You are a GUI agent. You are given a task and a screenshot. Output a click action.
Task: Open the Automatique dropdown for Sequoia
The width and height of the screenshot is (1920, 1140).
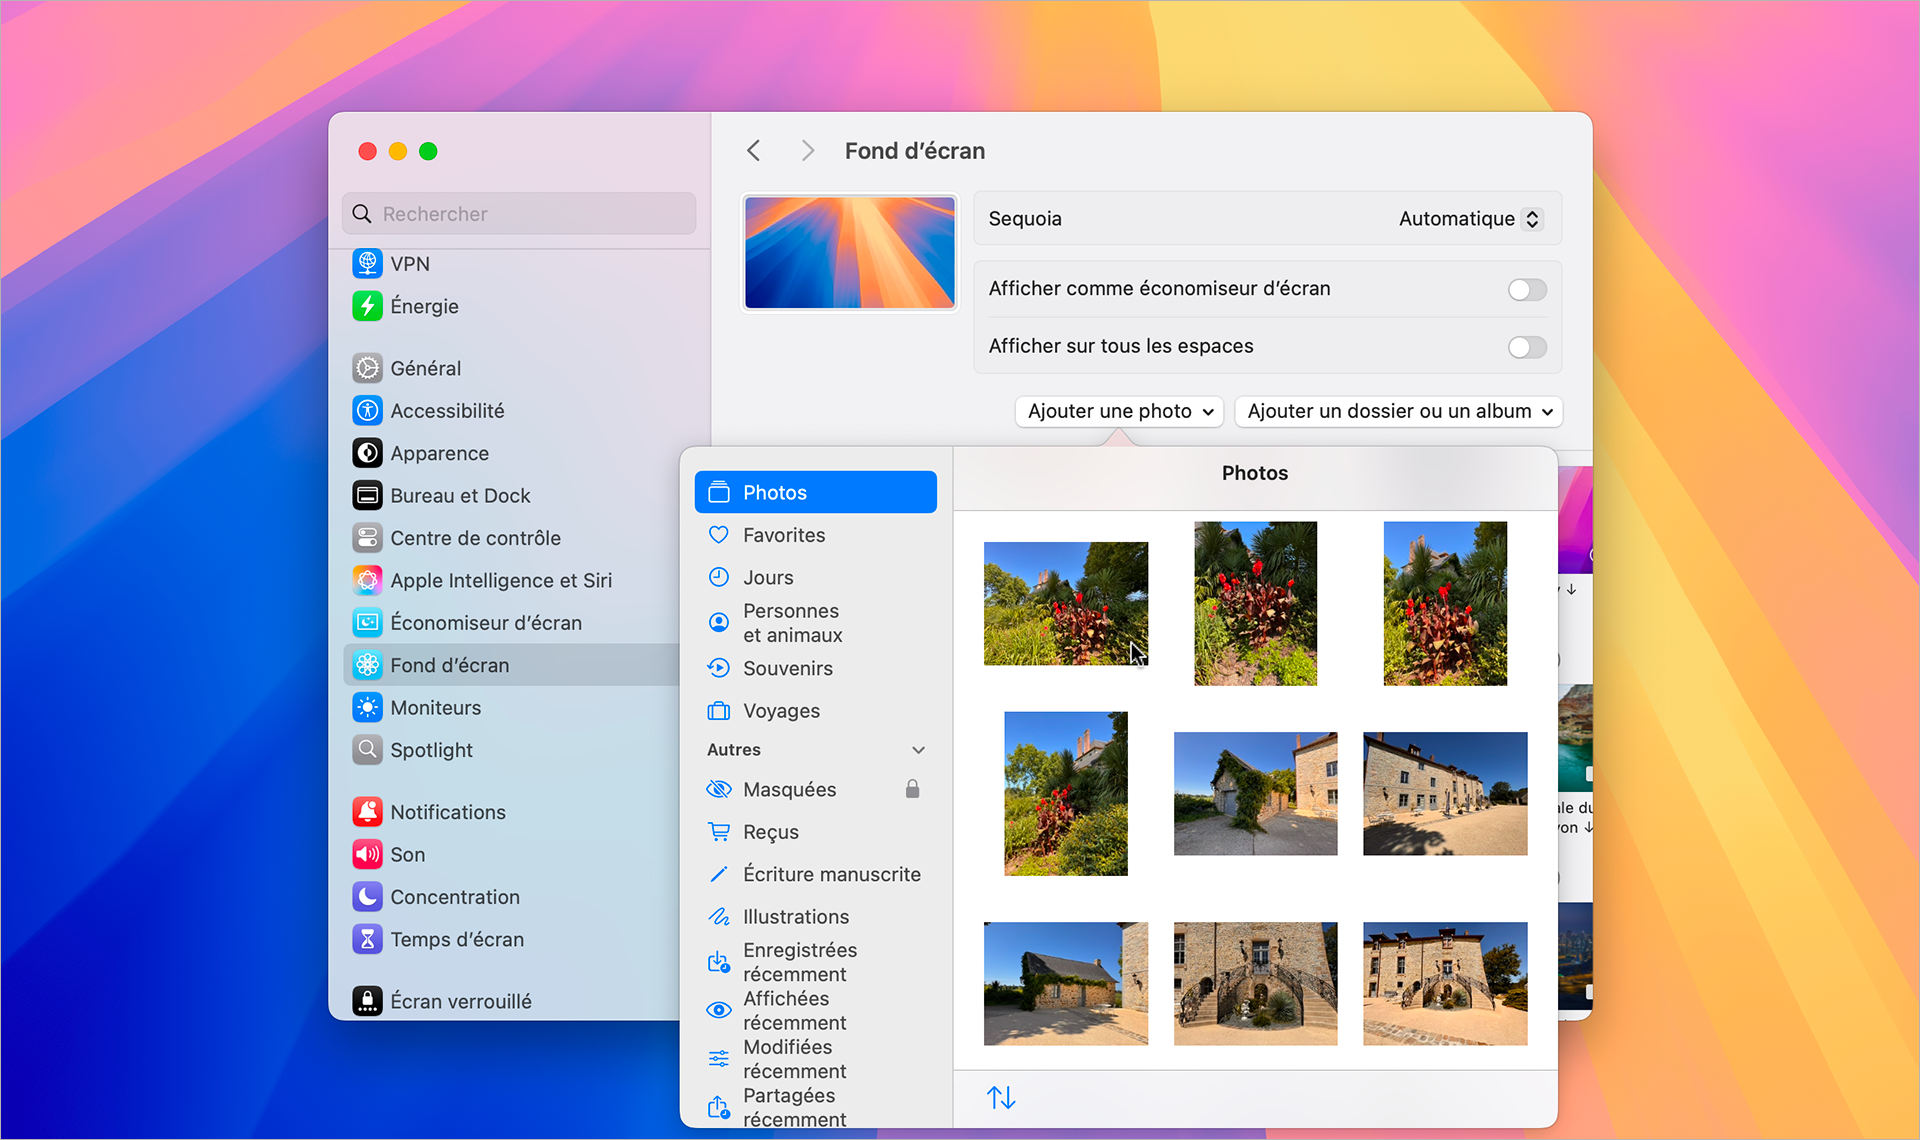click(1470, 218)
